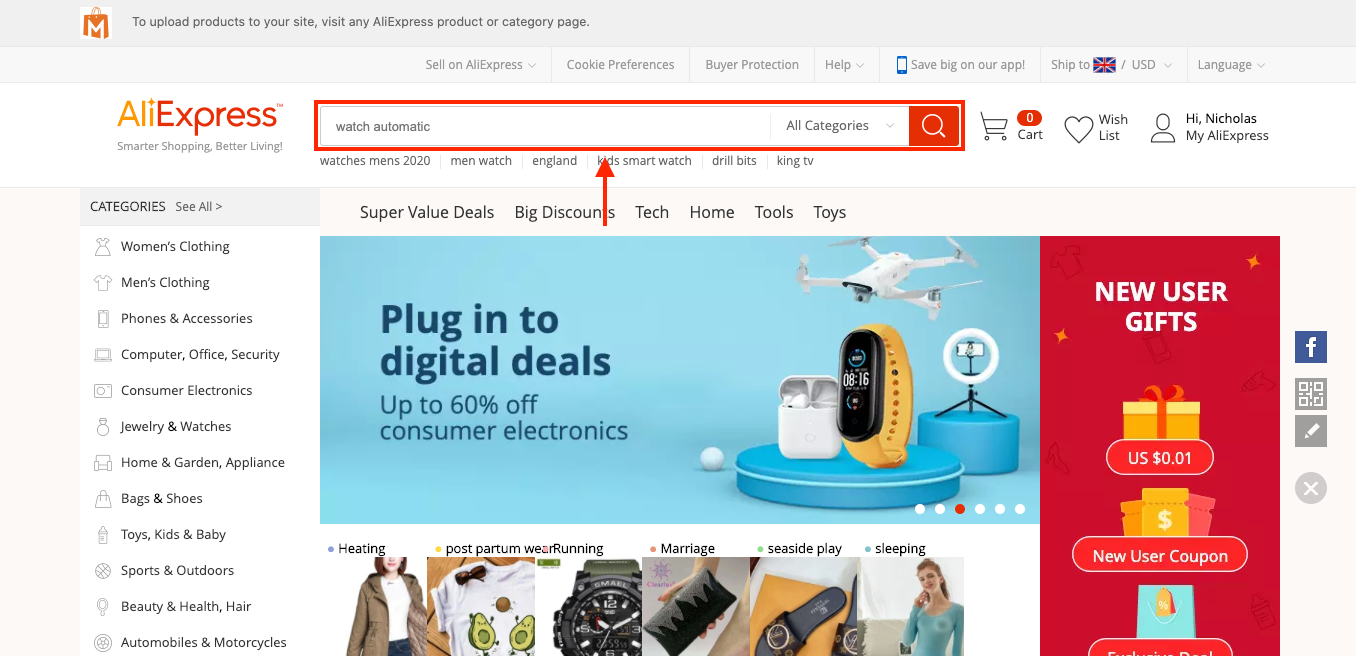Focus the watch automatic search field
Screen dimensions: 1356x656
pos(545,126)
